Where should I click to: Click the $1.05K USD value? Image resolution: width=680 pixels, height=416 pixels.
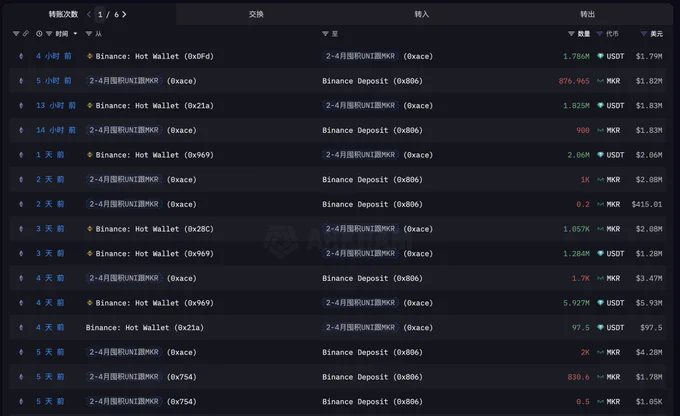point(649,402)
